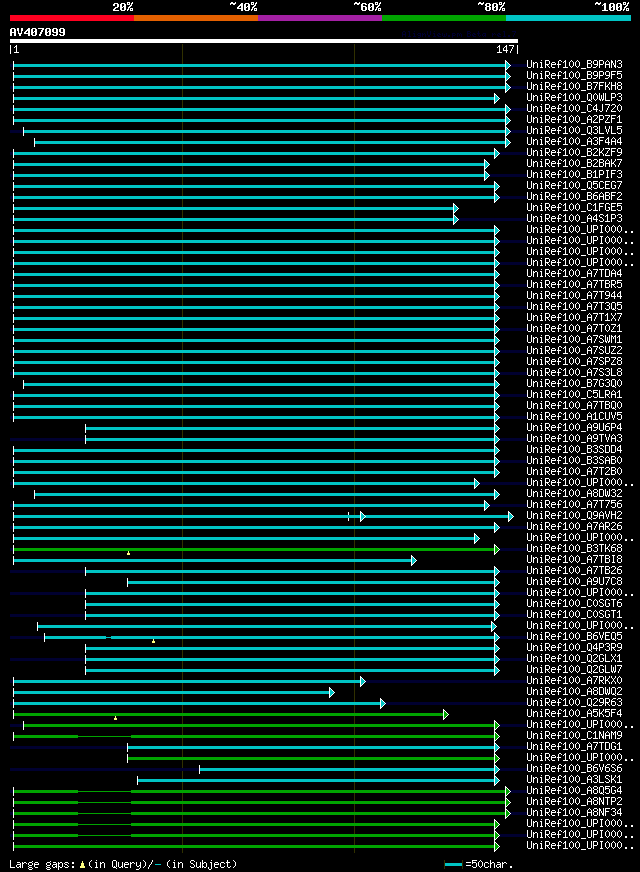
Task: Click the orange ~40% identity legend segment
Action: [196, 18]
